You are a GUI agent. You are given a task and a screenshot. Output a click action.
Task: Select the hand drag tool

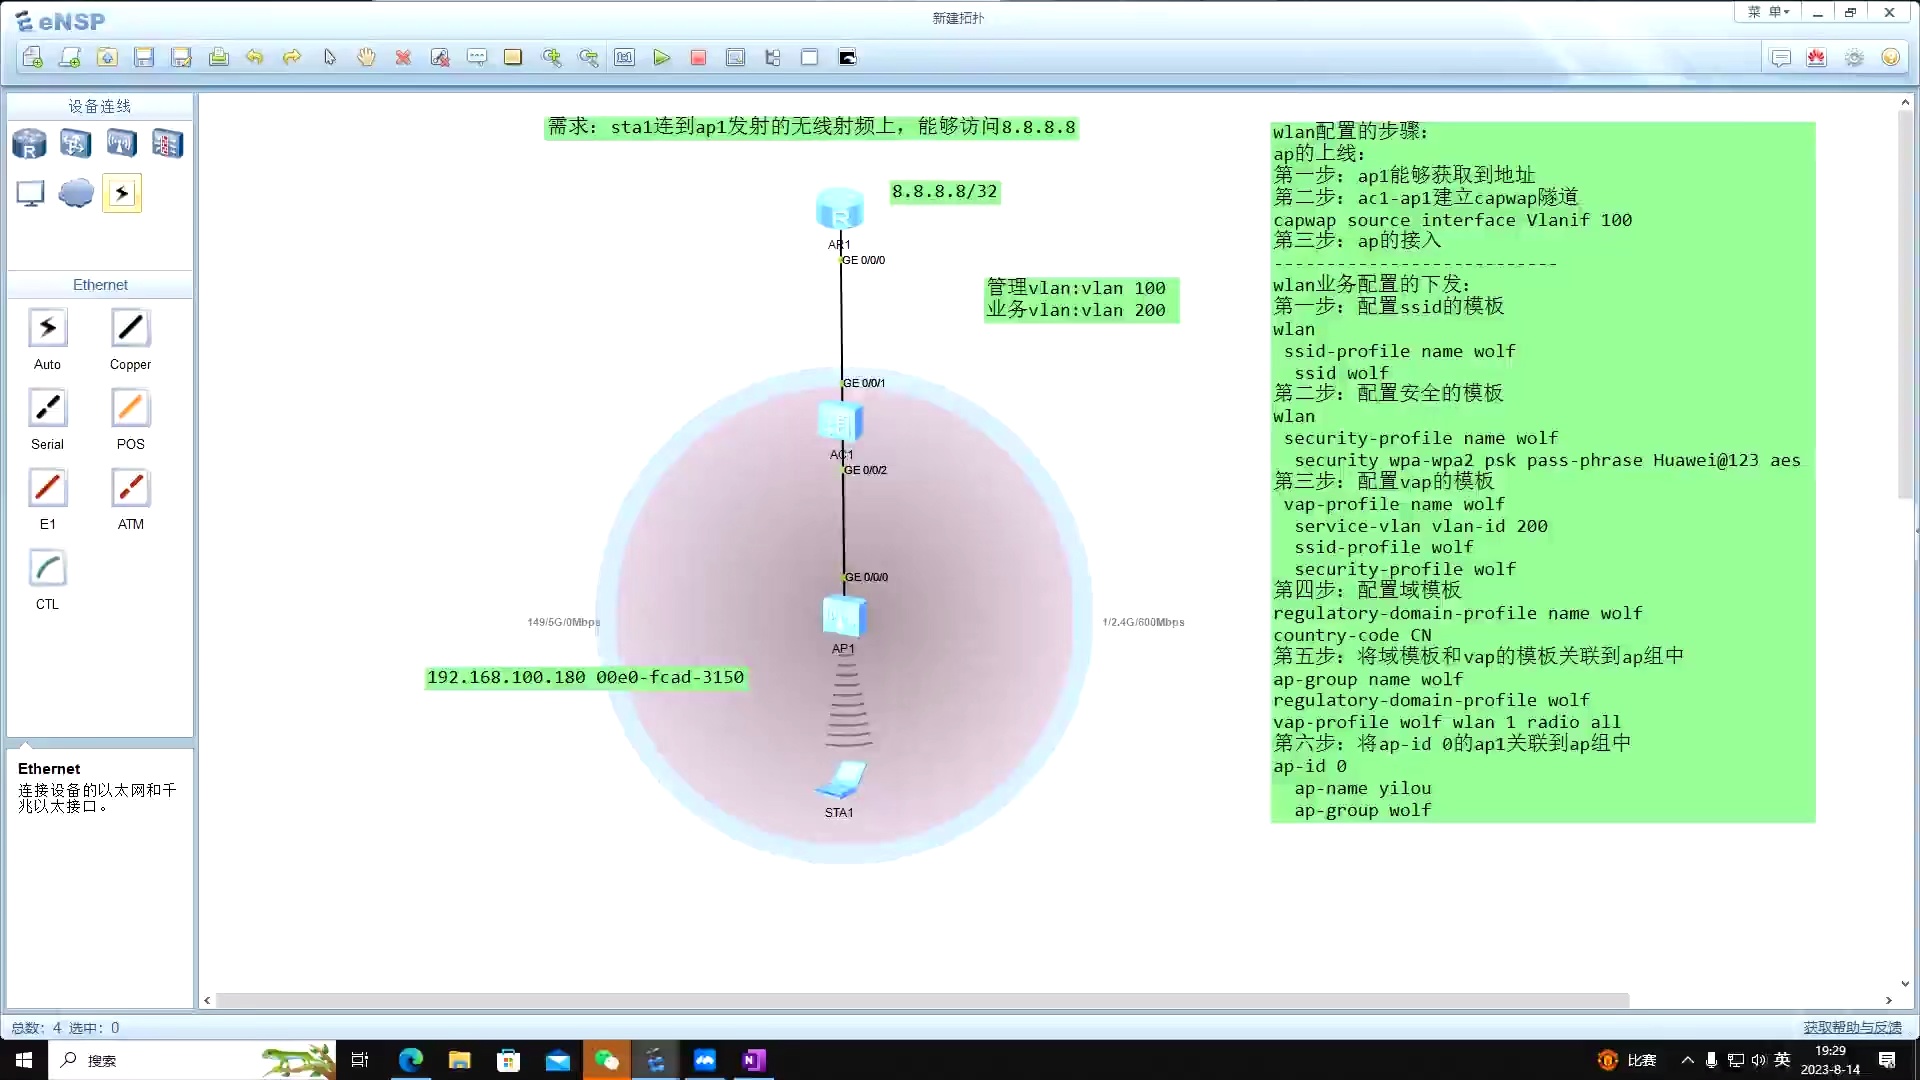(x=366, y=58)
